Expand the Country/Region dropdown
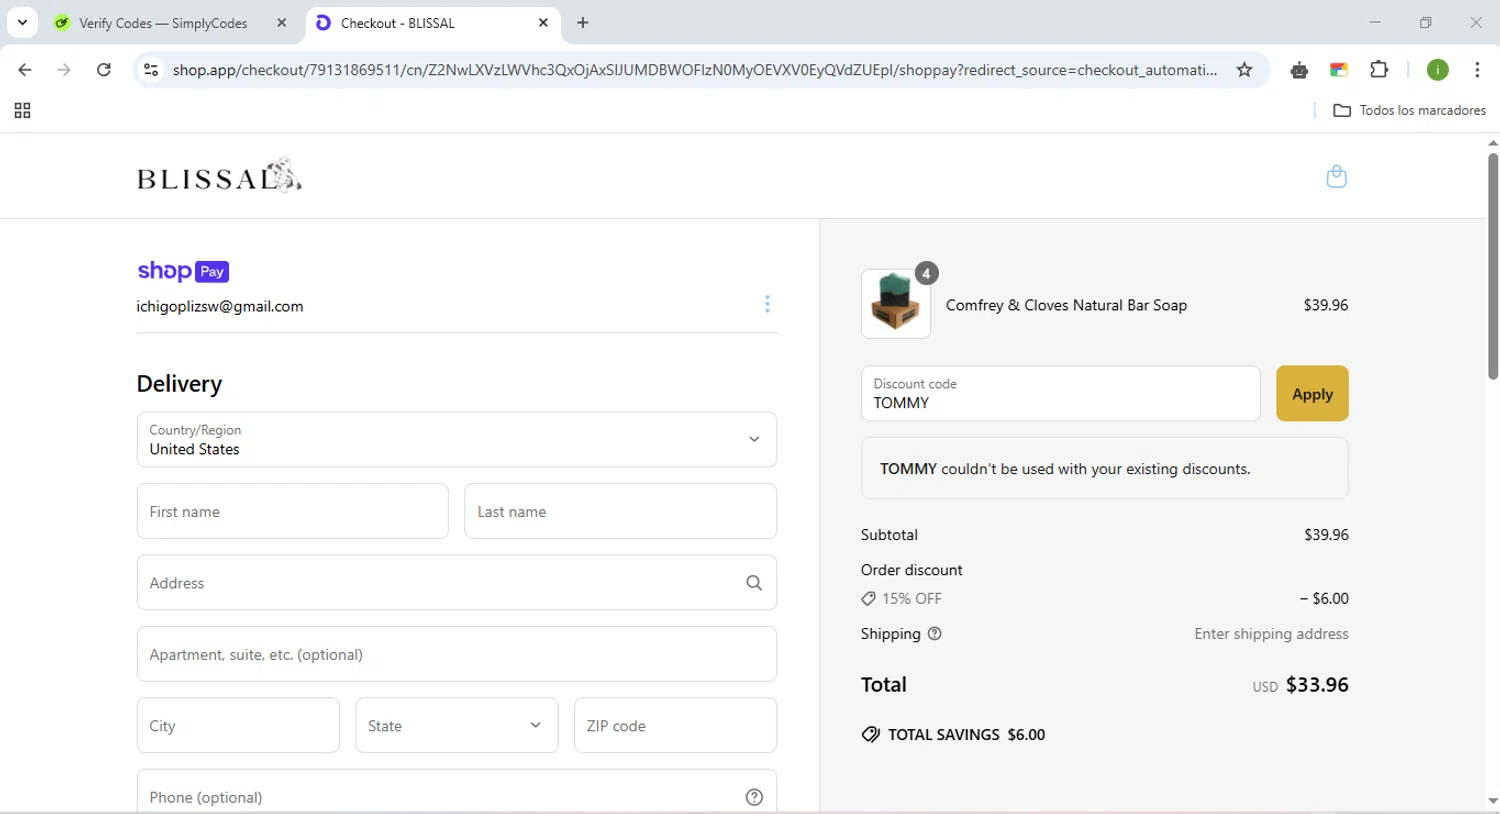 click(x=457, y=440)
